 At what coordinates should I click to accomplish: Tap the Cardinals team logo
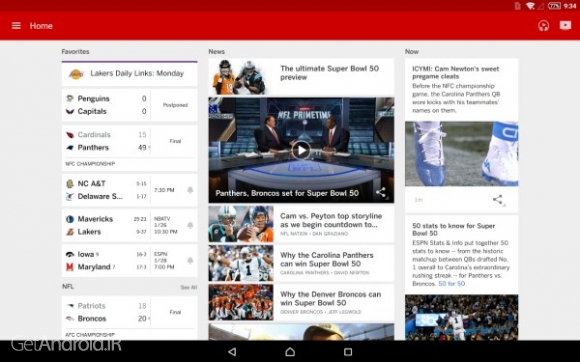(70, 135)
